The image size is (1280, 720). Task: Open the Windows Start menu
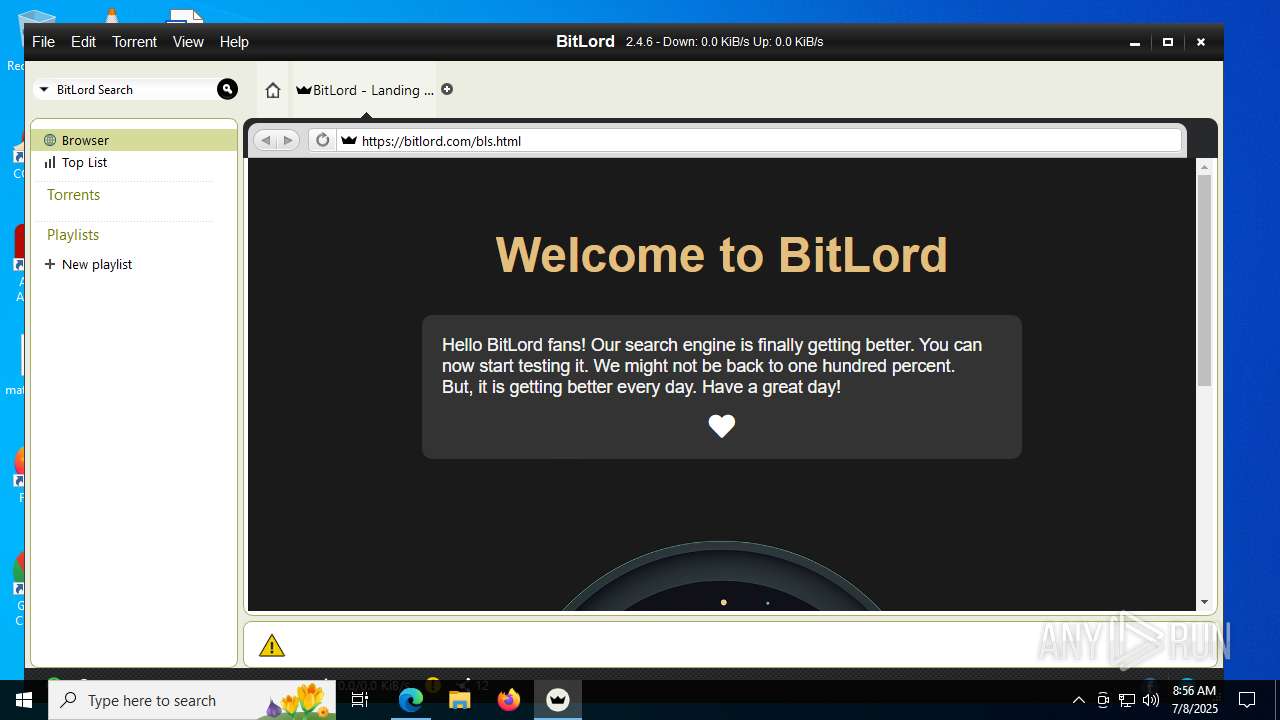pos(24,700)
